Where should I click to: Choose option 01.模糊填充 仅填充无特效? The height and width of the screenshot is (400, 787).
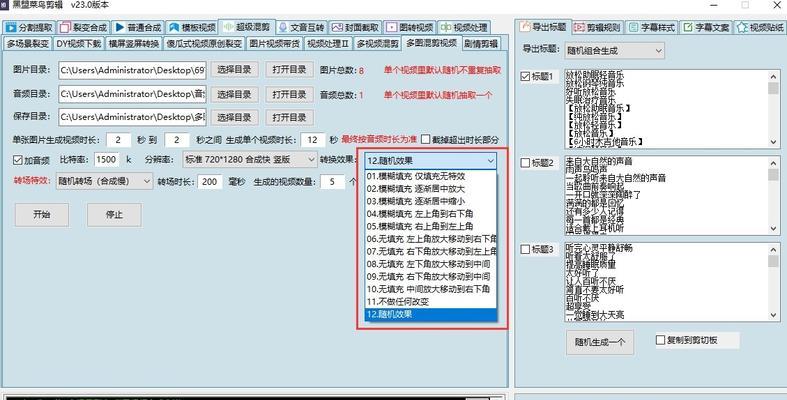pos(431,176)
